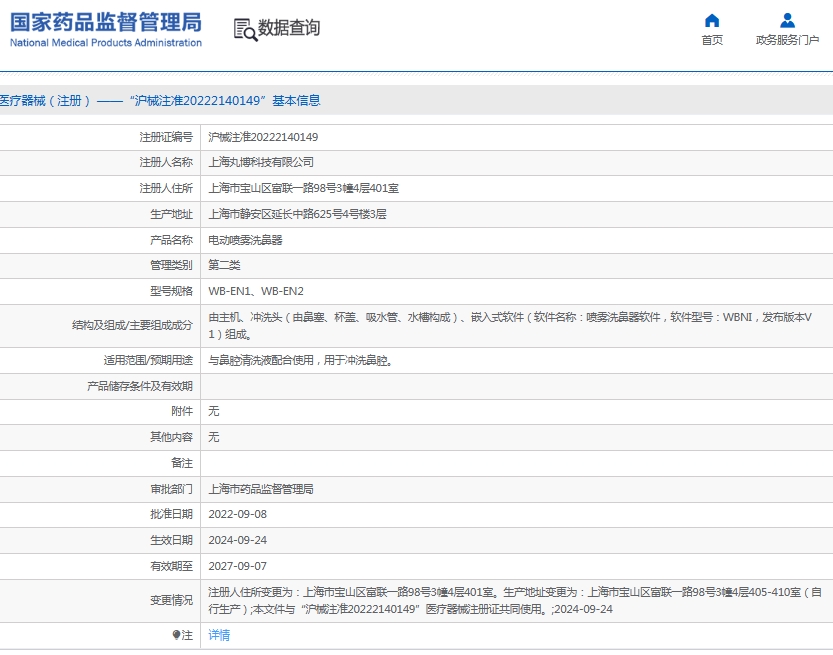
Task: Click the 政务服务门户 label
Action: (787, 40)
